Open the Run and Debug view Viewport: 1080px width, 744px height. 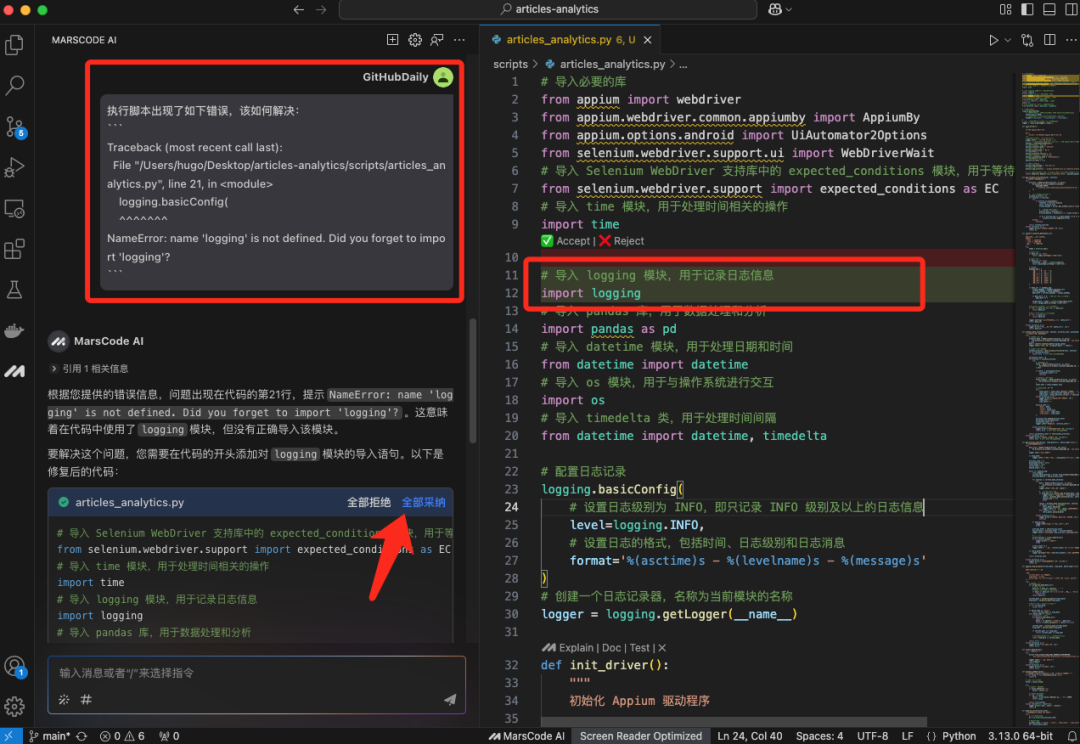[x=14, y=167]
